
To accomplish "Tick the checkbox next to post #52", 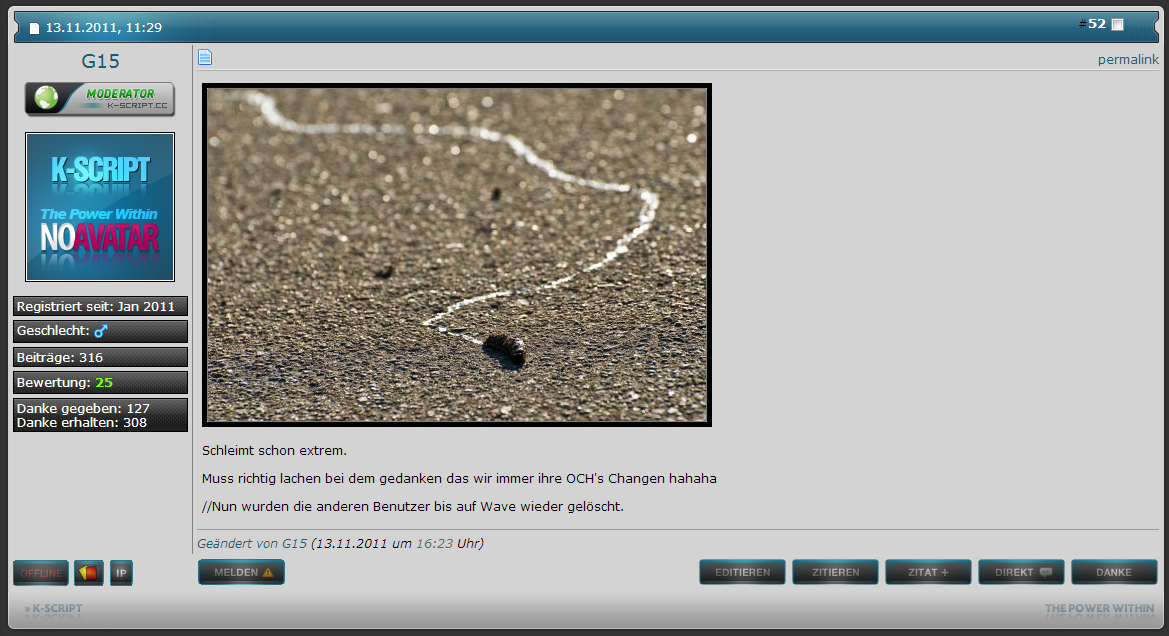I will click(x=1117, y=25).
